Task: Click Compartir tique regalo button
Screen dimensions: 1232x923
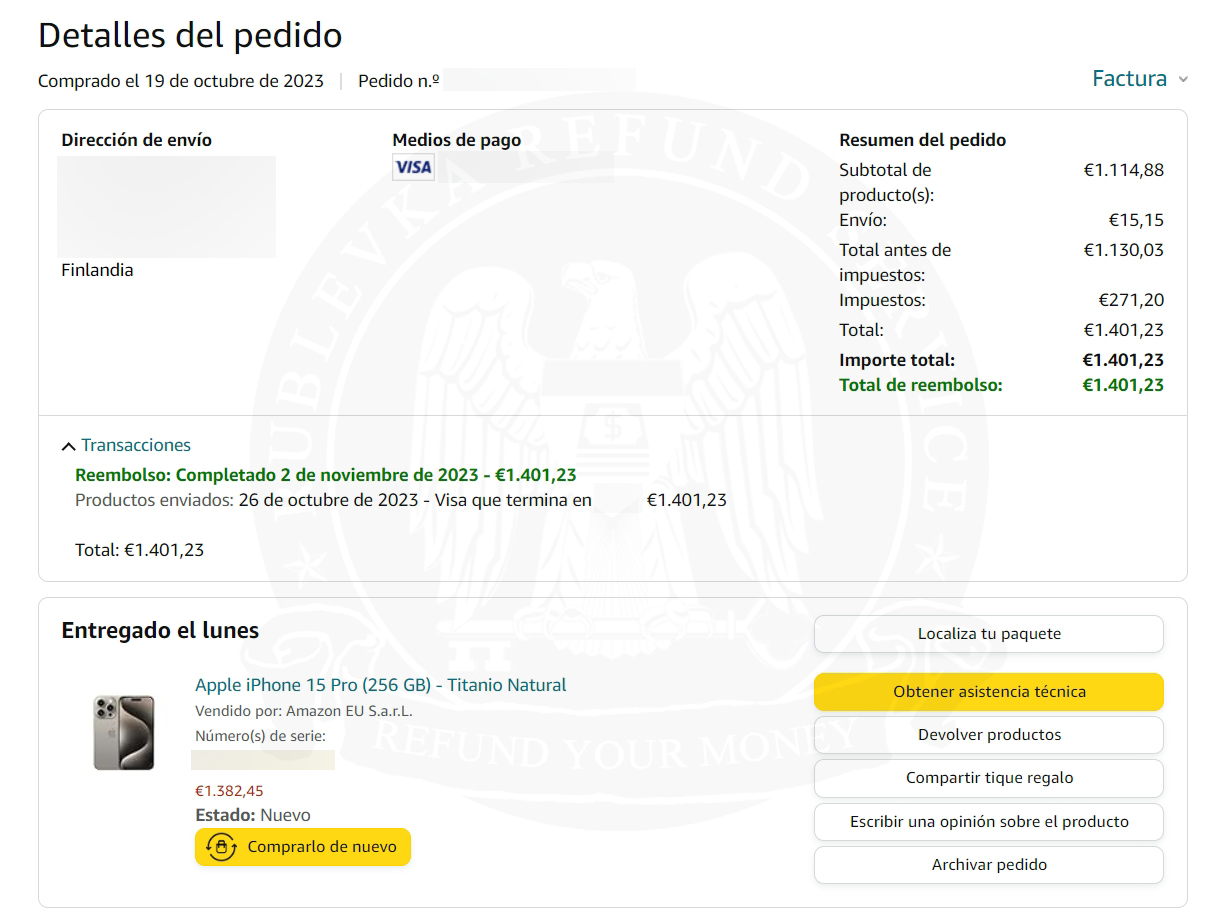Action: 989,778
